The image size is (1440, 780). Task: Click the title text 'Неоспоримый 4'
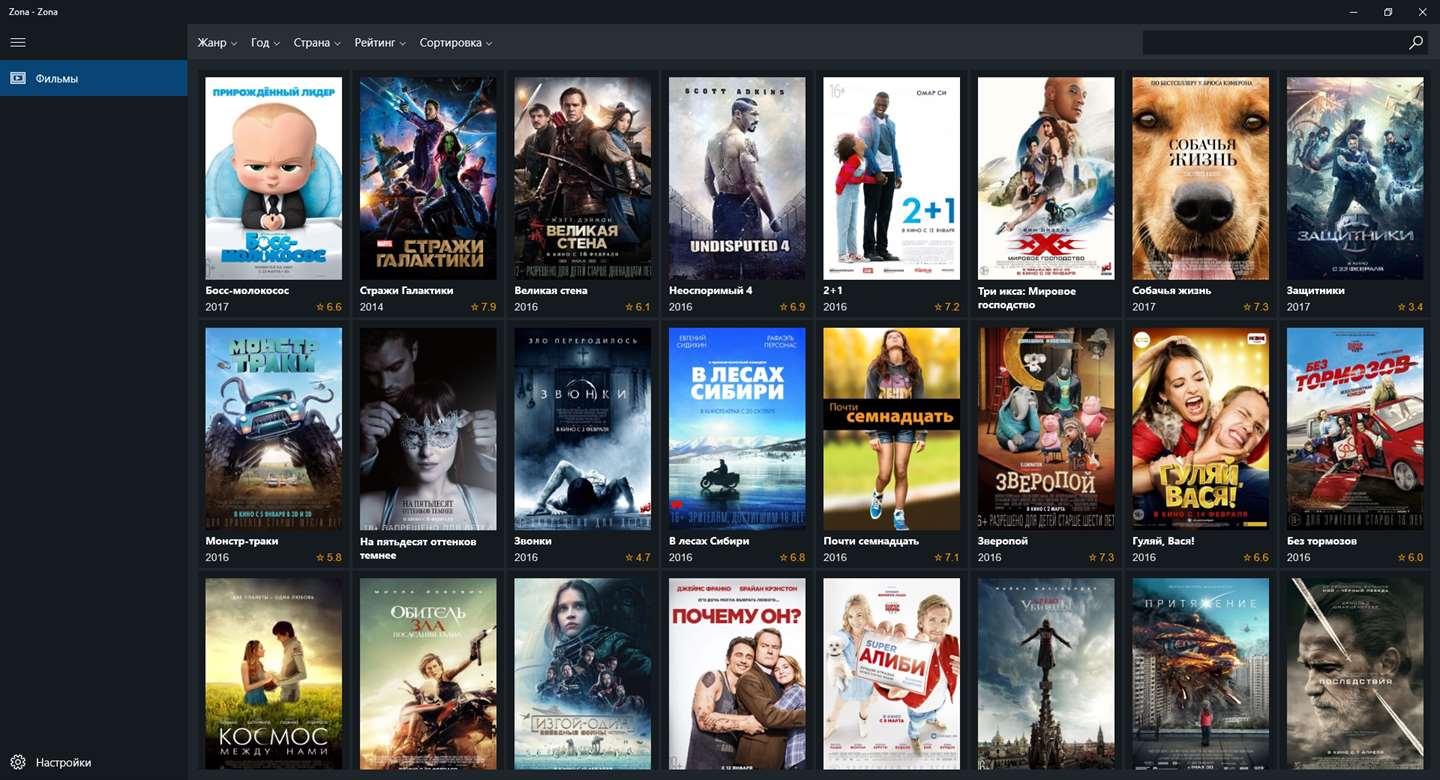tap(711, 291)
